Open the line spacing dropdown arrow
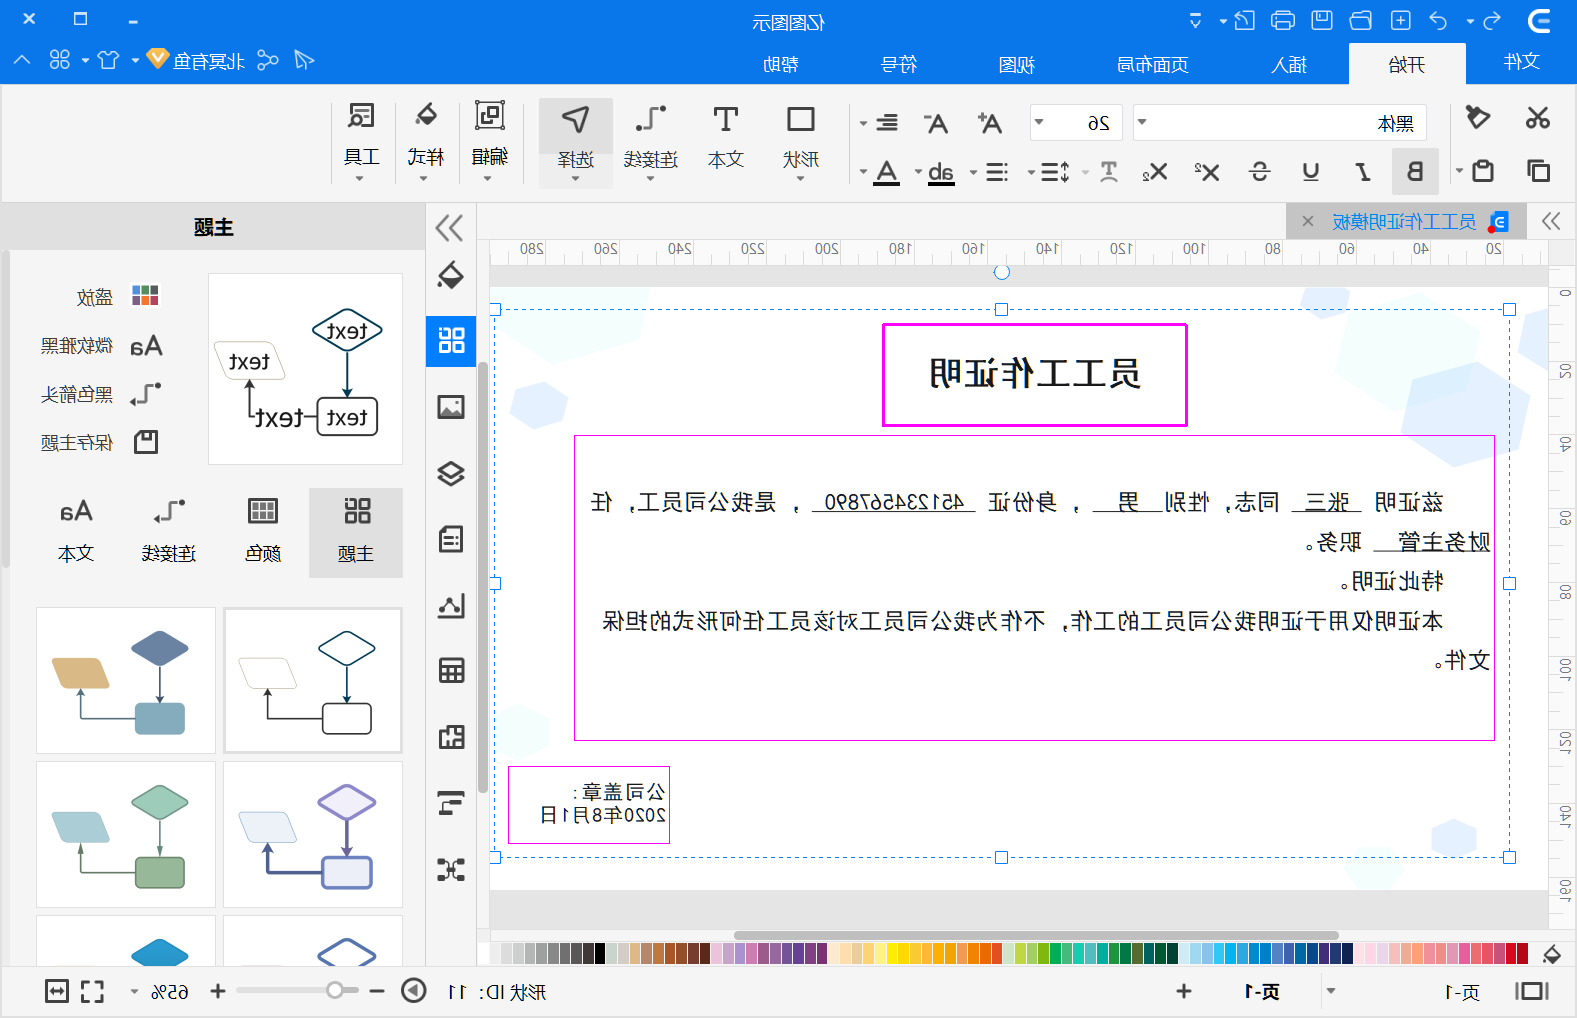This screenshot has height=1018, width=1577. click(x=1031, y=173)
